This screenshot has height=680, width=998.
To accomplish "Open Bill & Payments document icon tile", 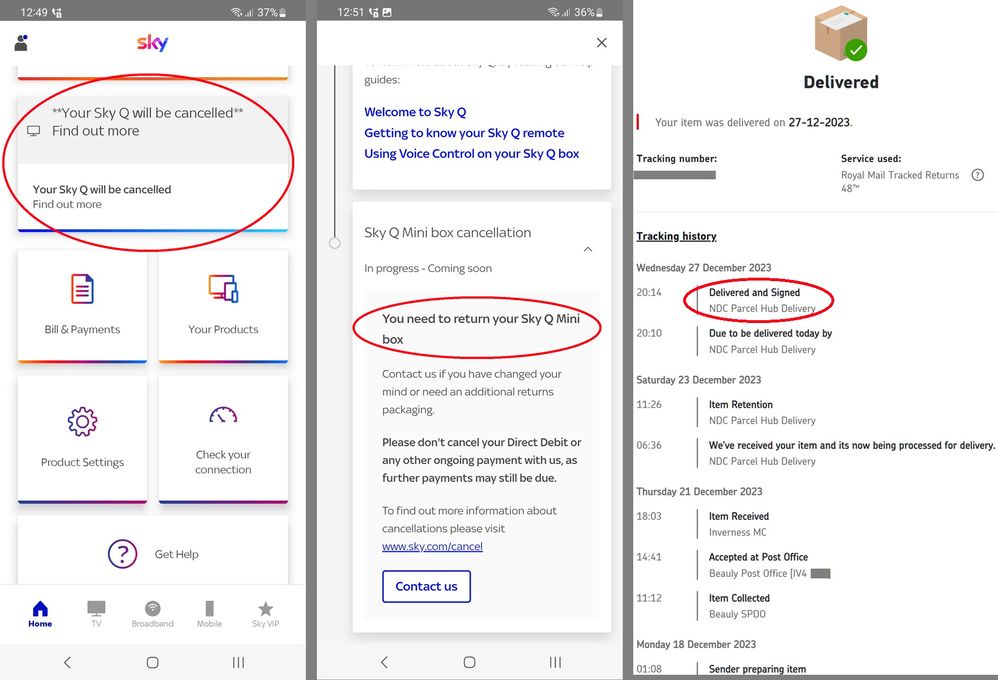I will [82, 306].
